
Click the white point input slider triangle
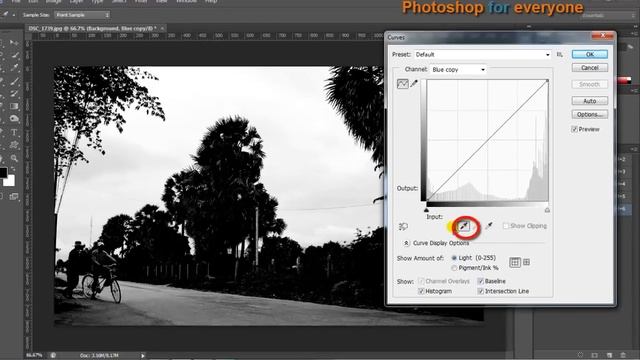(547, 210)
